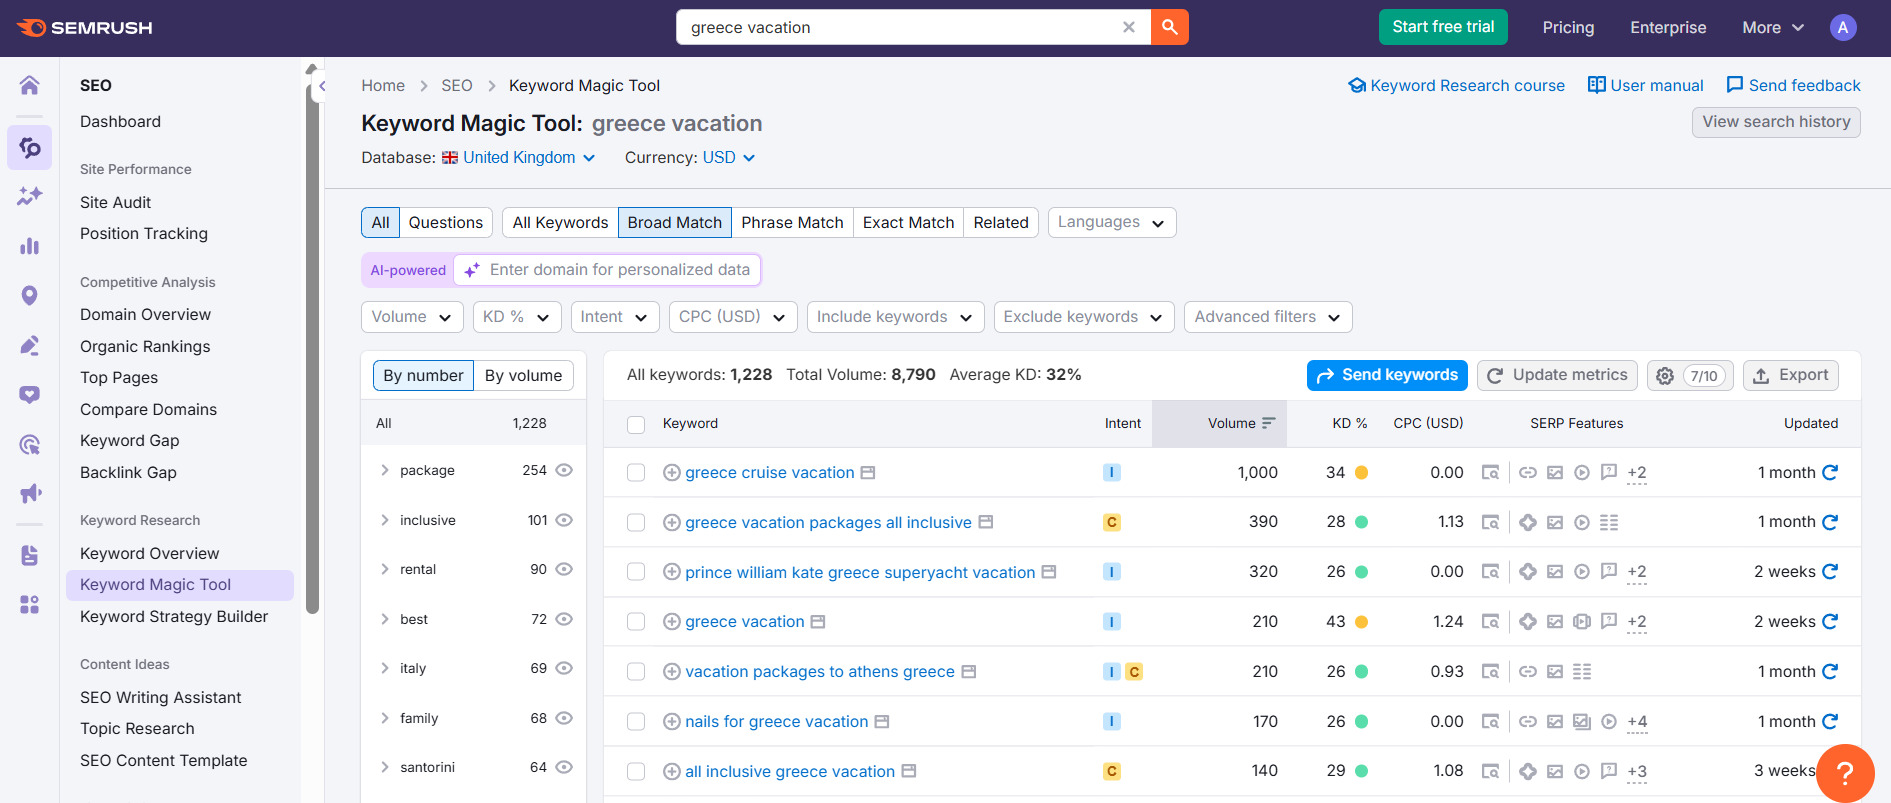Switch to Phrase Match tab
Viewport: 1891px width, 803px height.
pos(792,222)
